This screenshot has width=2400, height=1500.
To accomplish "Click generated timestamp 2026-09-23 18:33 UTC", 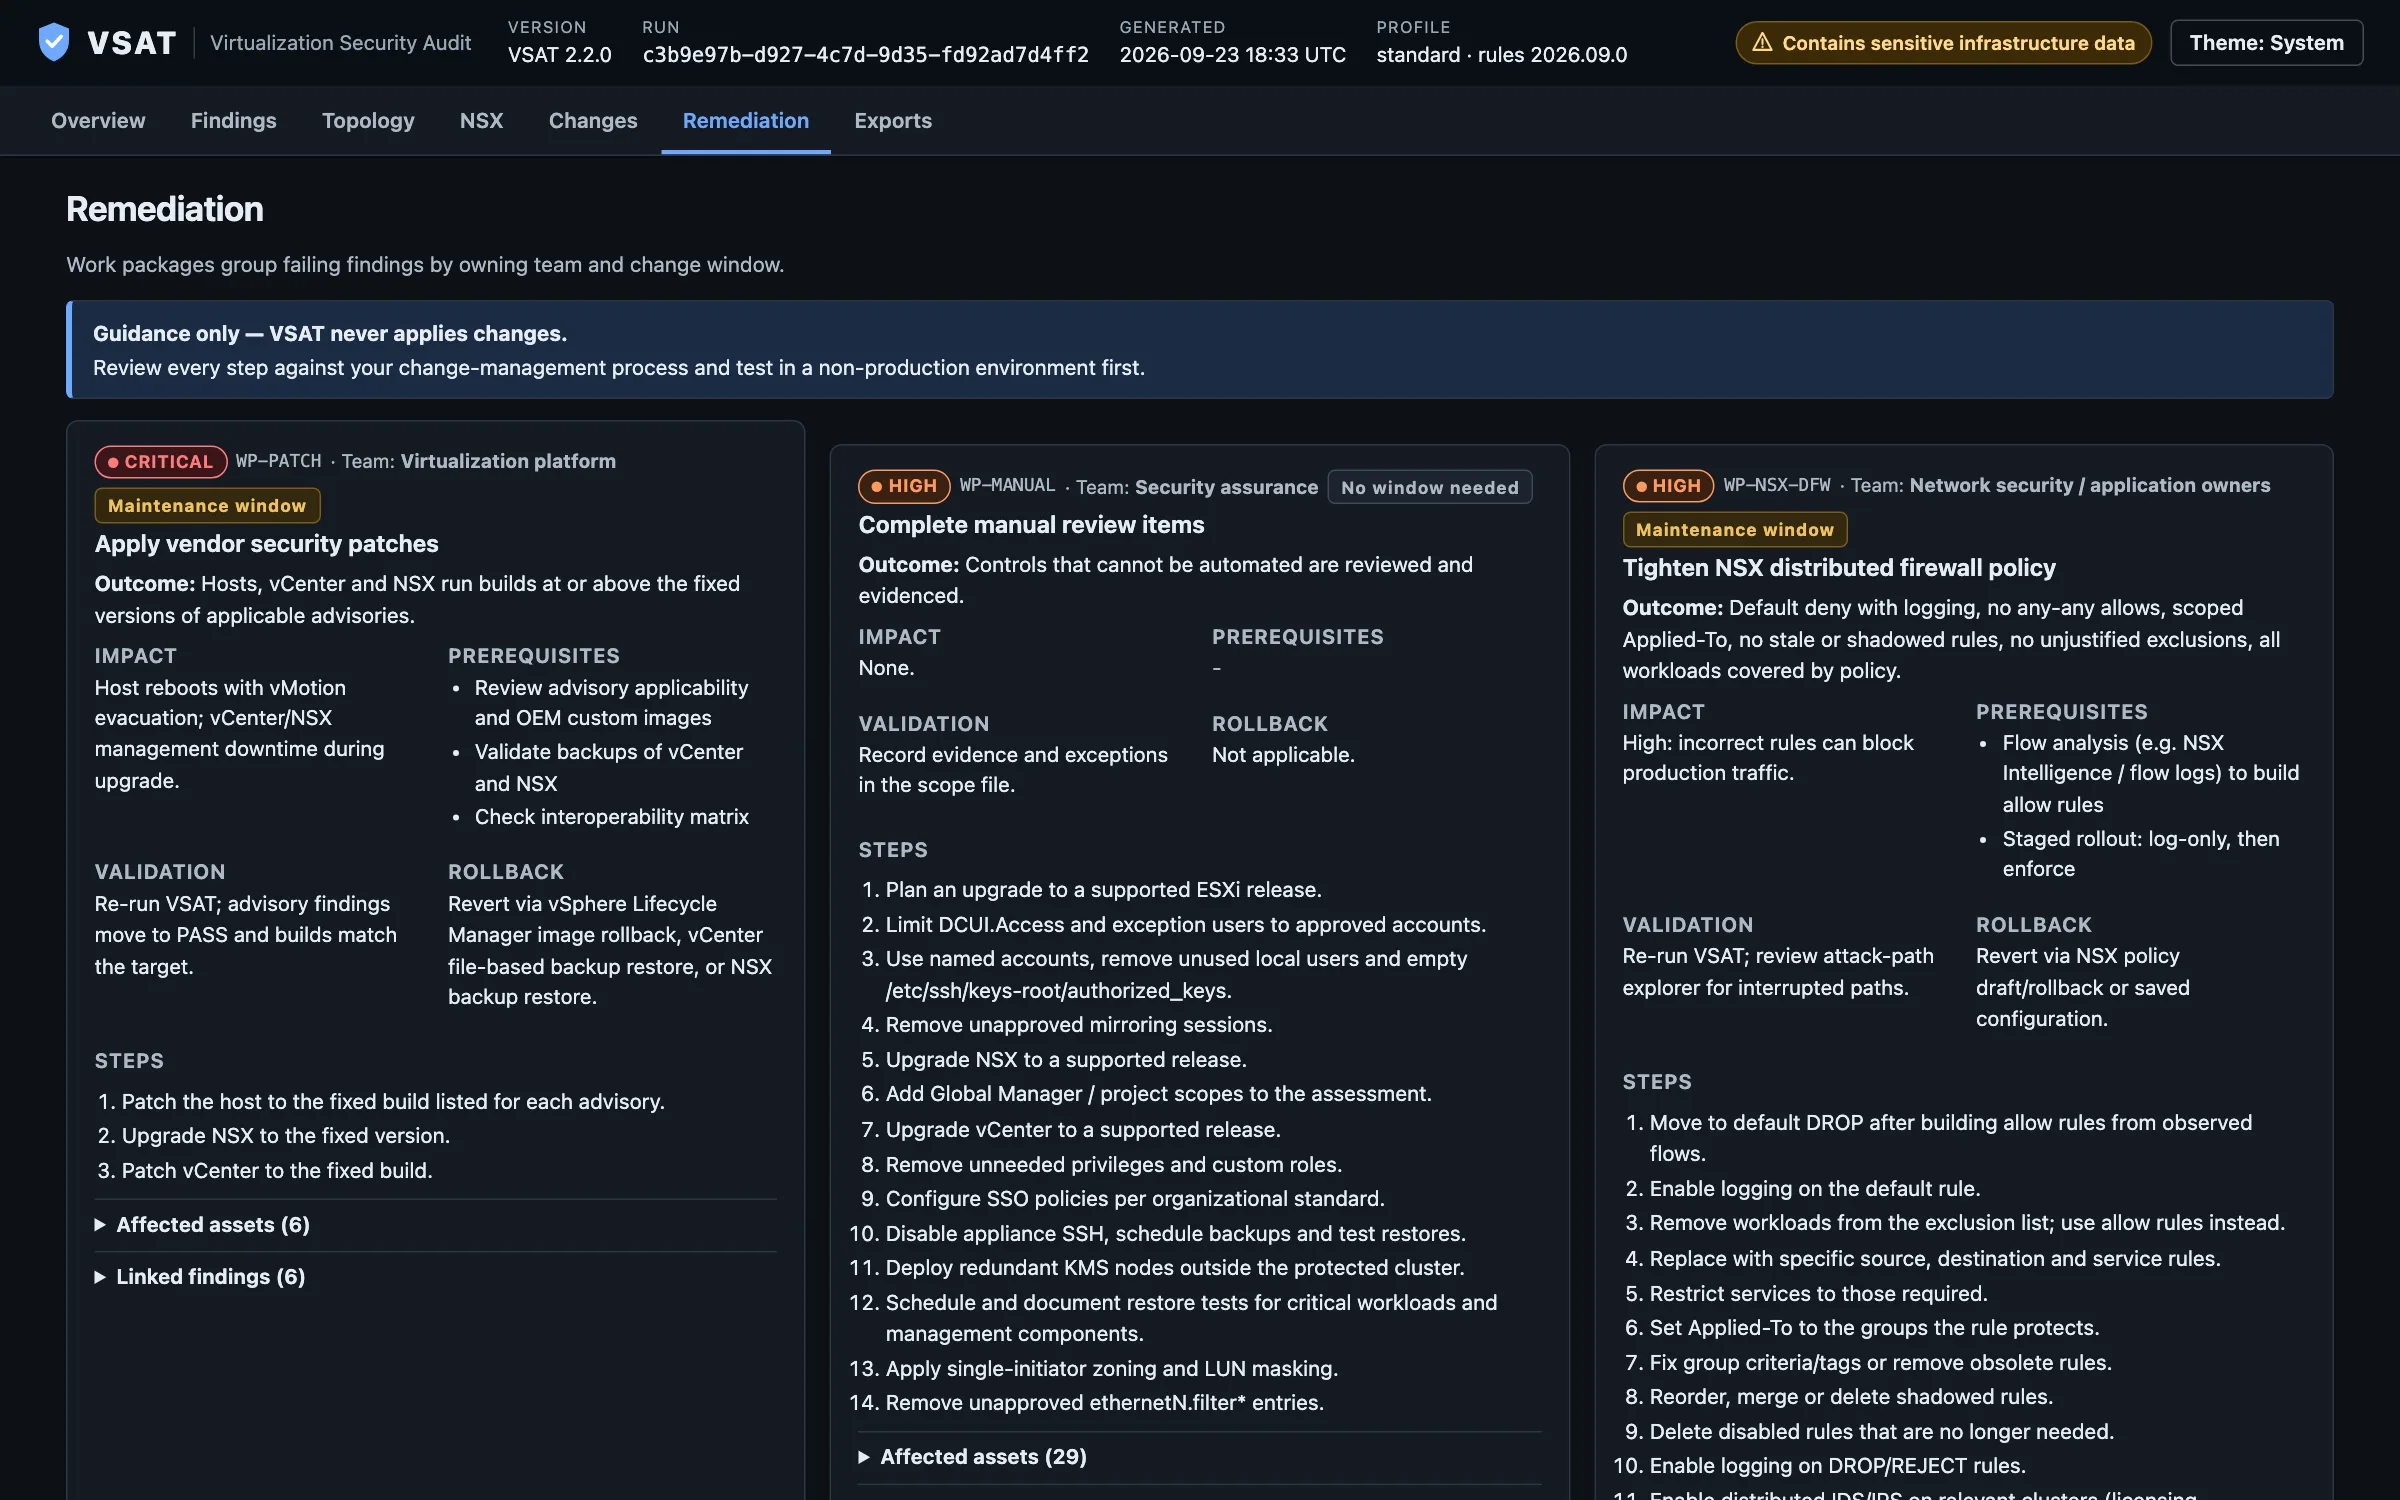I will point(1232,55).
